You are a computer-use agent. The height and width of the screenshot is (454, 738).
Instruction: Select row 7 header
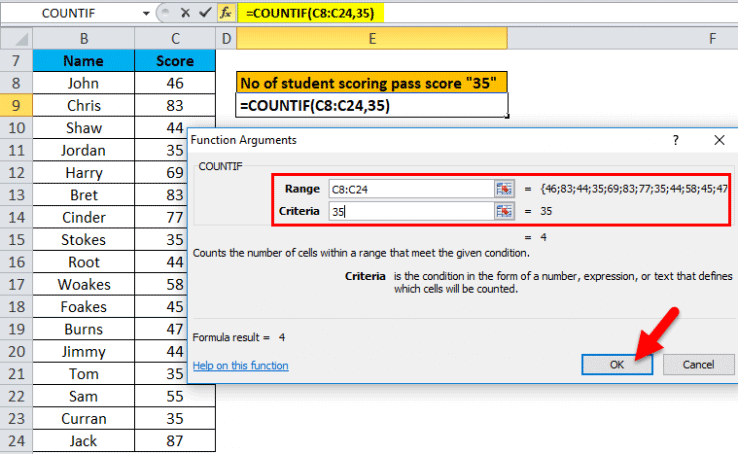coord(16,61)
